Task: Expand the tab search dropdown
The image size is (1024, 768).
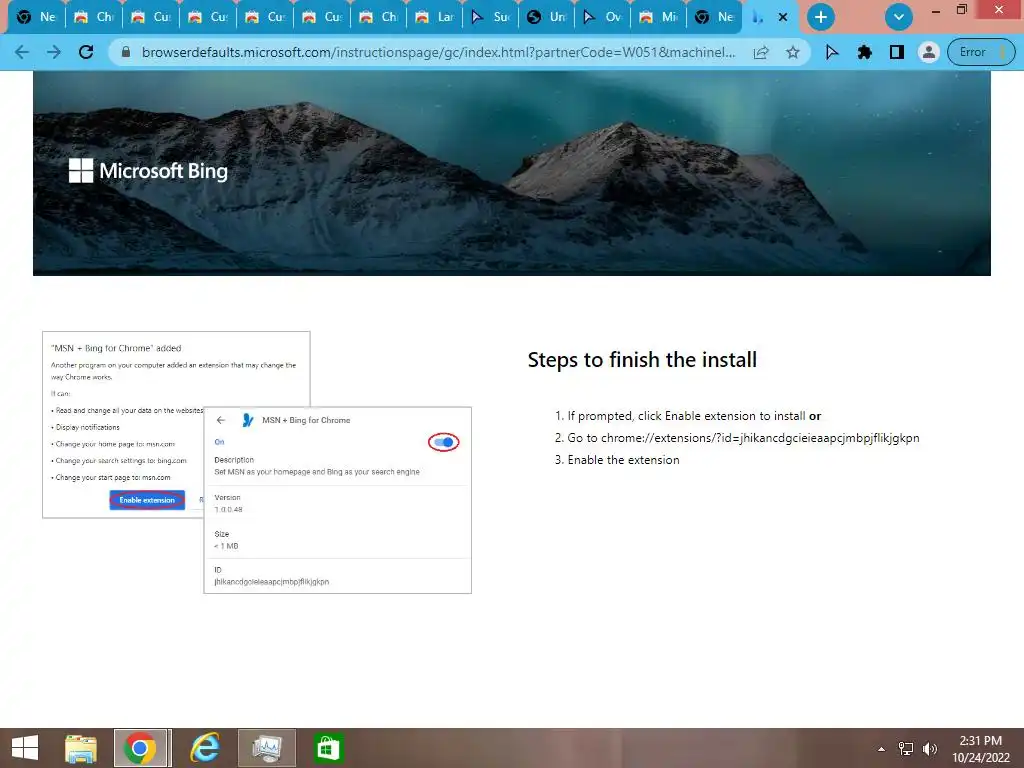Action: (899, 17)
